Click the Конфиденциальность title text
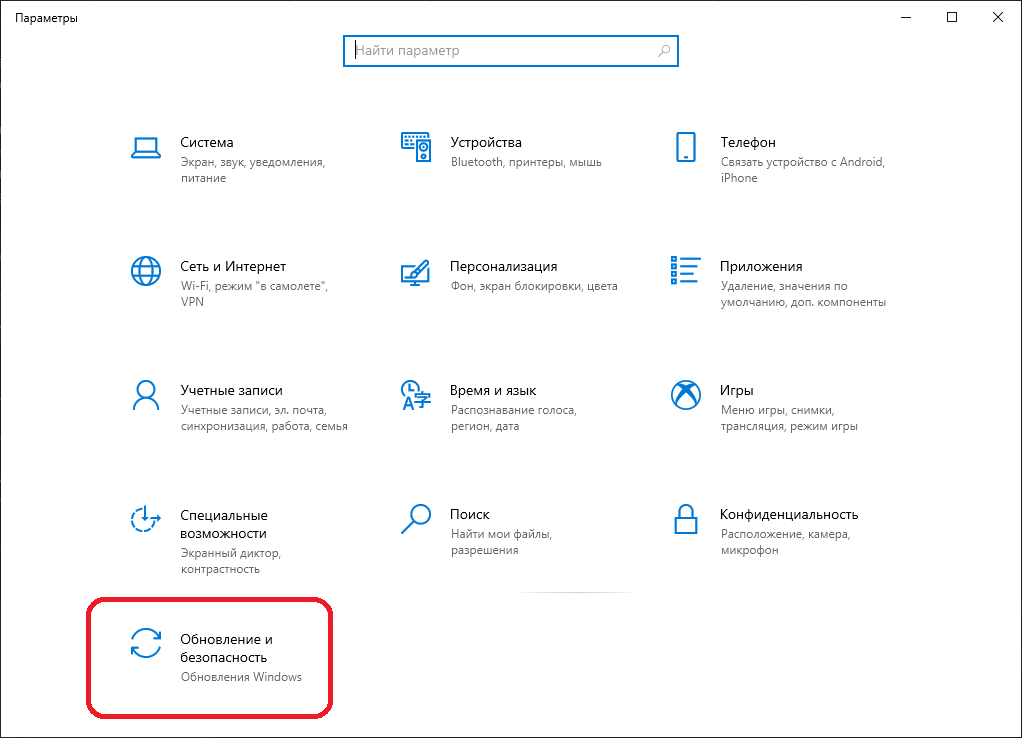The height and width of the screenshot is (738, 1022). pos(788,515)
